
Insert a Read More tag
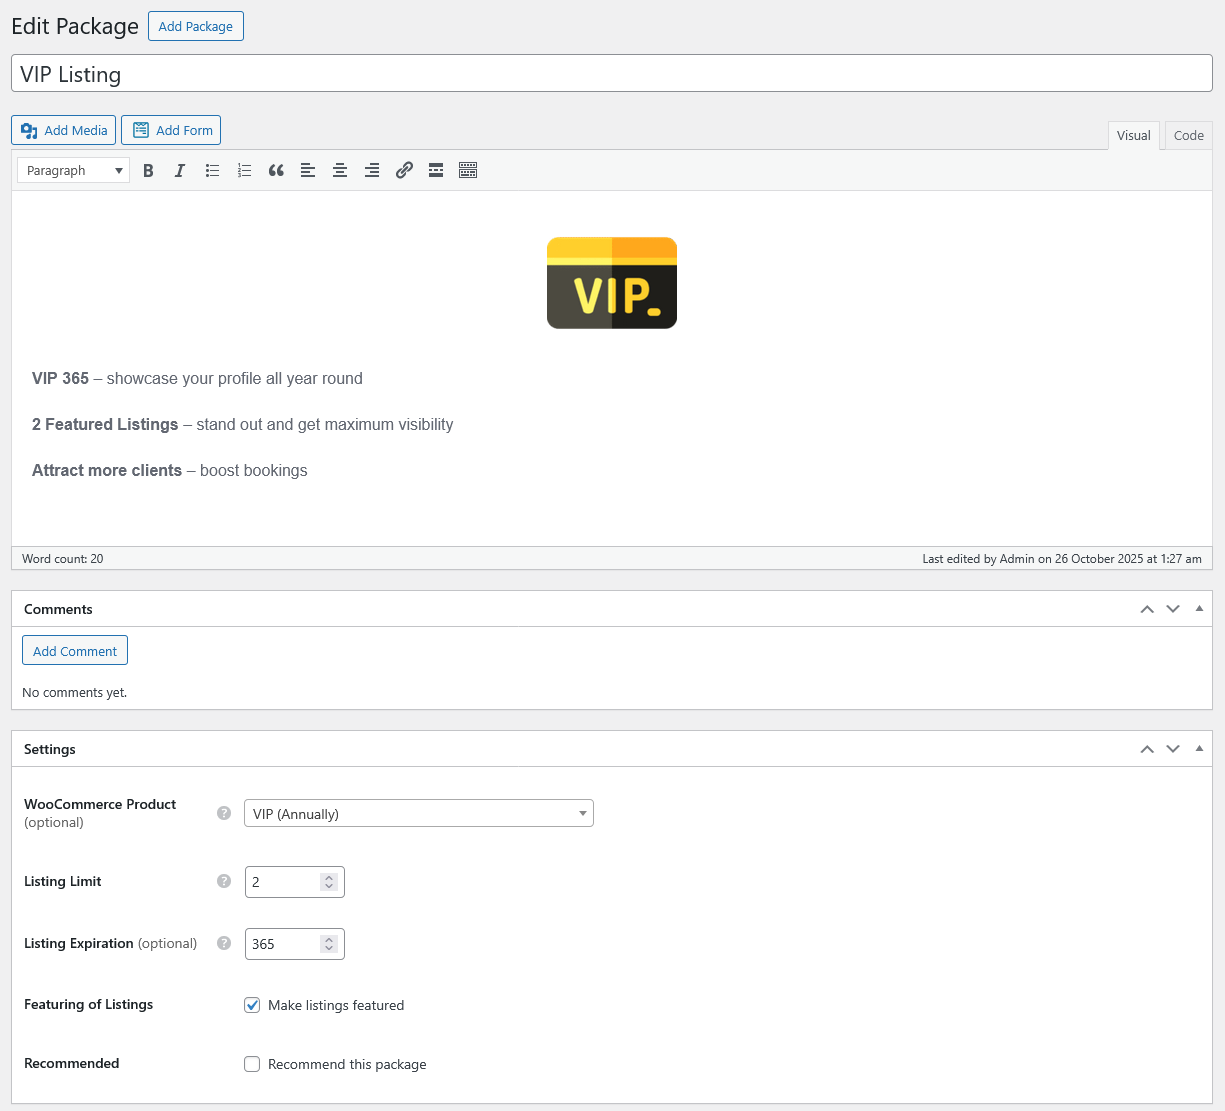click(436, 171)
